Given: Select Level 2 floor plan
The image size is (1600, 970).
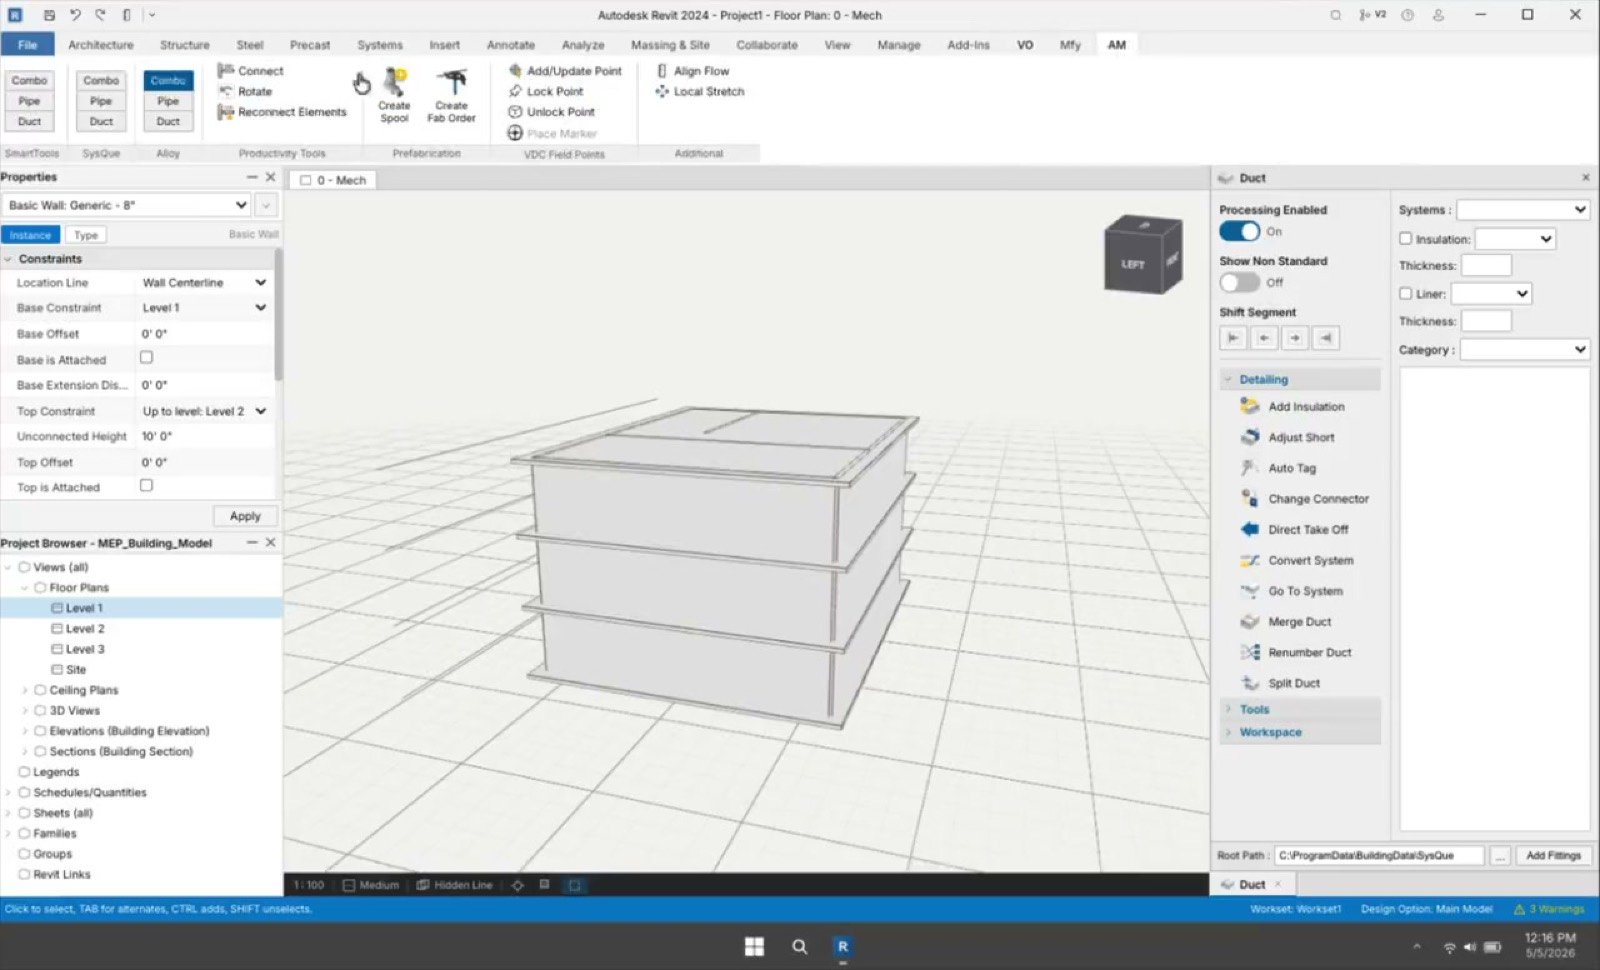Looking at the screenshot, I should pyautogui.click(x=84, y=628).
